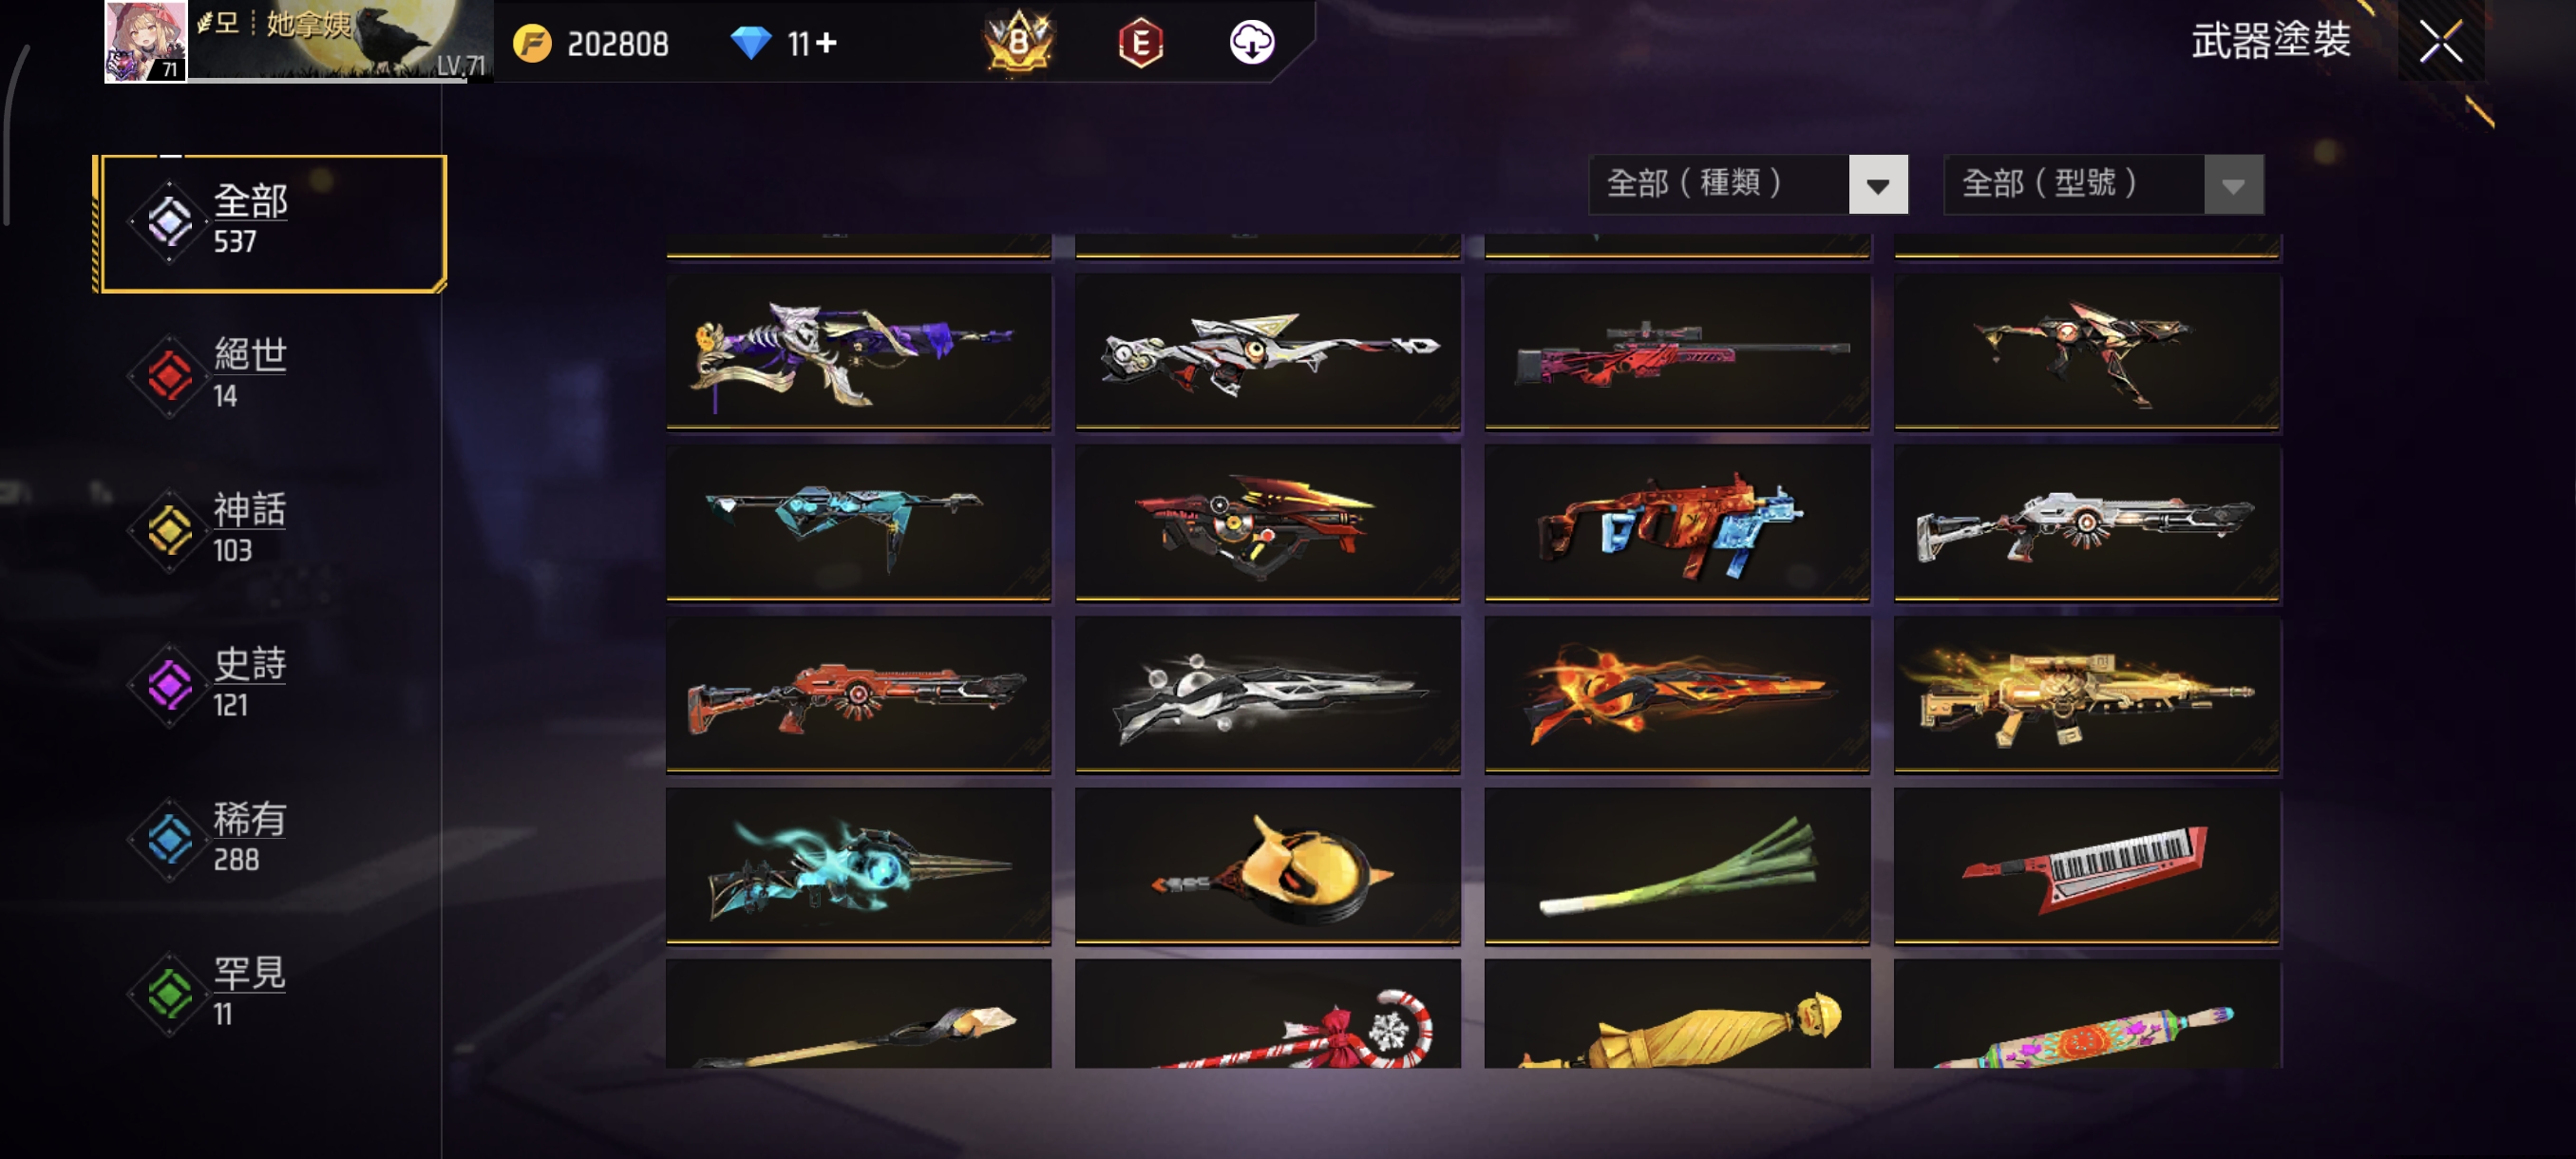Screen dimensions: 2576x1159
Task: Pick the orange and blue Vector skin
Action: click(1677, 523)
